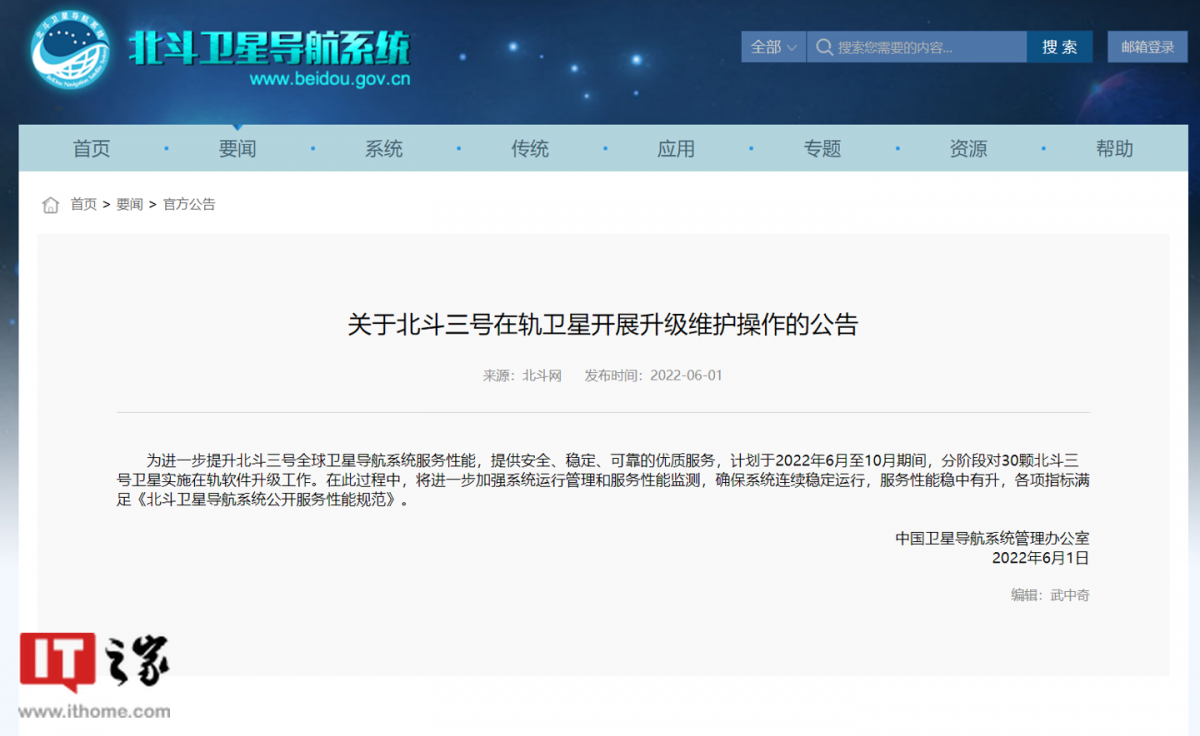Click the 首页 breadcrumb link
This screenshot has width=1200, height=736.
[x=83, y=204]
